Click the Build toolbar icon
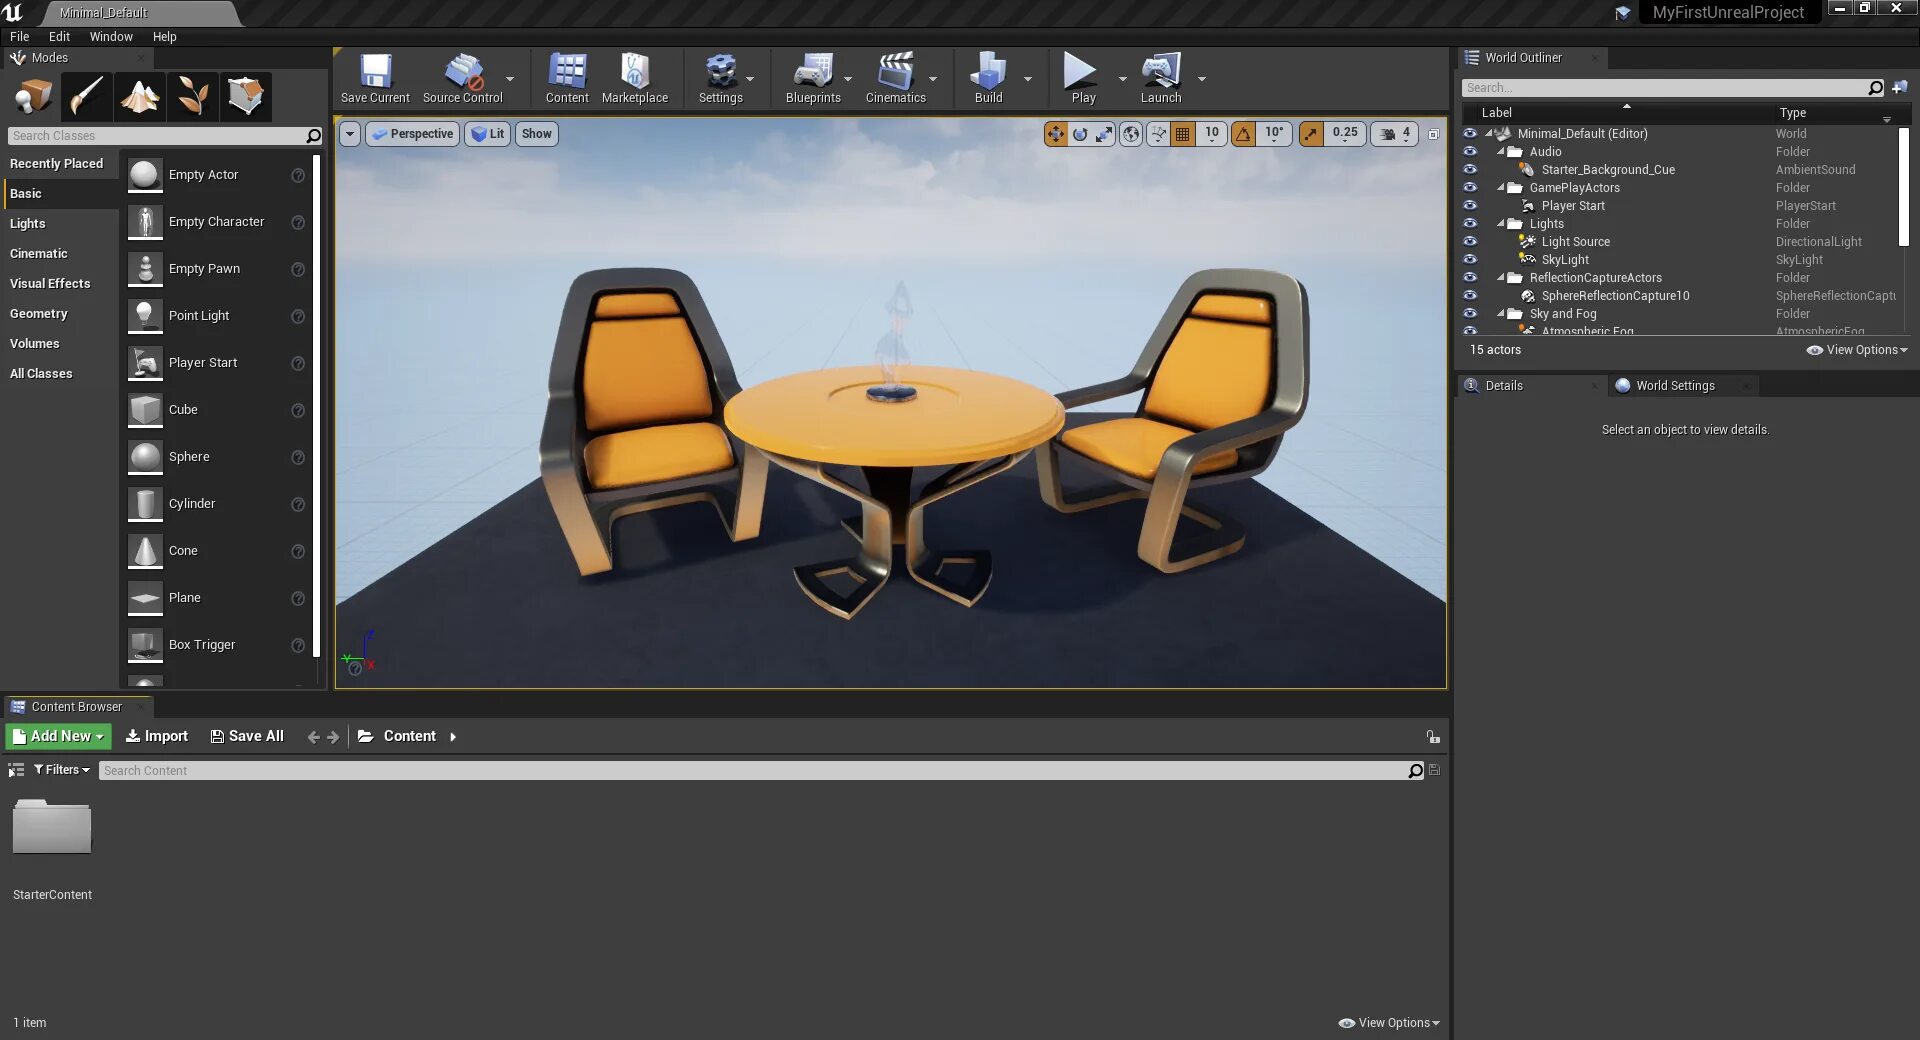 988,78
